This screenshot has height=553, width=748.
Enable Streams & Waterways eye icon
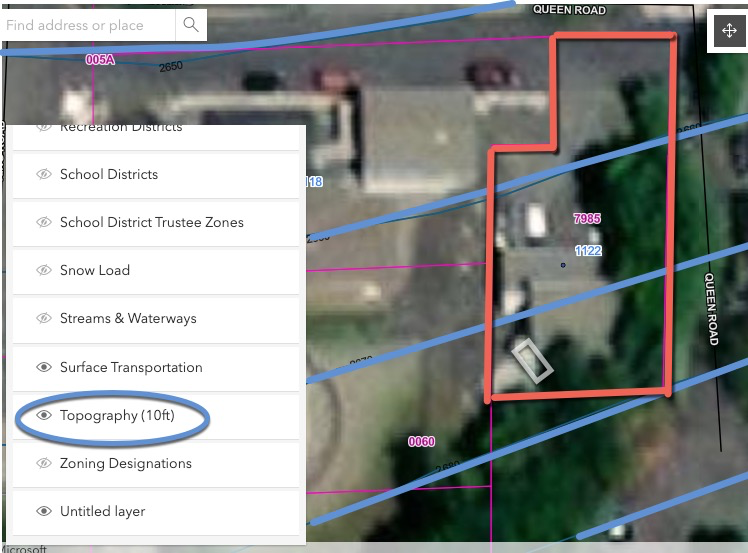44,318
